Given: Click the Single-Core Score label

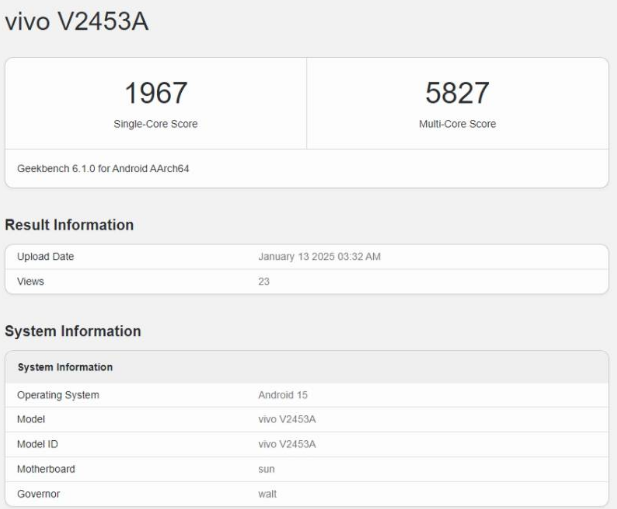Looking at the screenshot, I should (x=156, y=124).
